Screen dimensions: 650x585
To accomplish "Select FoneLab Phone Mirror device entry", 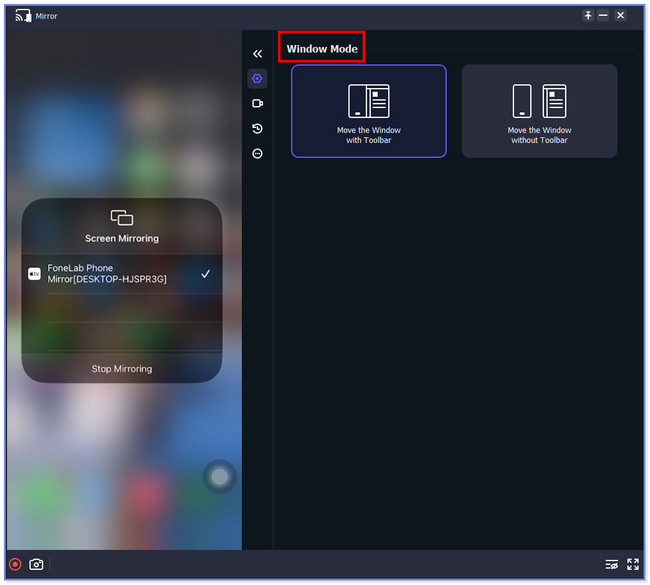I will [x=107, y=274].
